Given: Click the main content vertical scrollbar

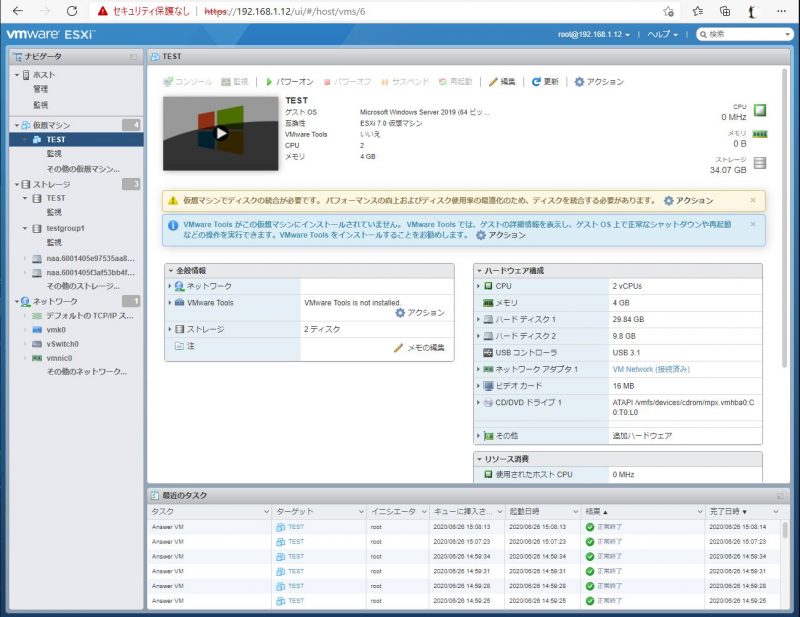Looking at the screenshot, I should [x=785, y=218].
